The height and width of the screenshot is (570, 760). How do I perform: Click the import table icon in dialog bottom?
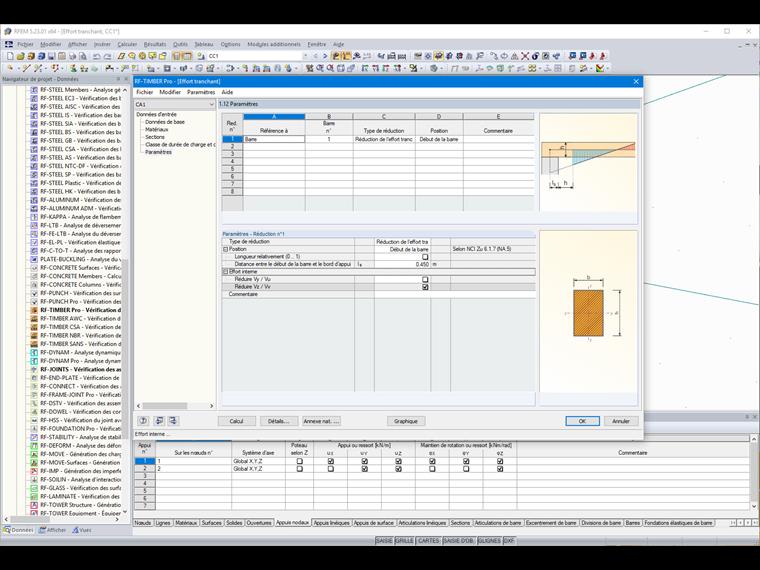coord(173,421)
